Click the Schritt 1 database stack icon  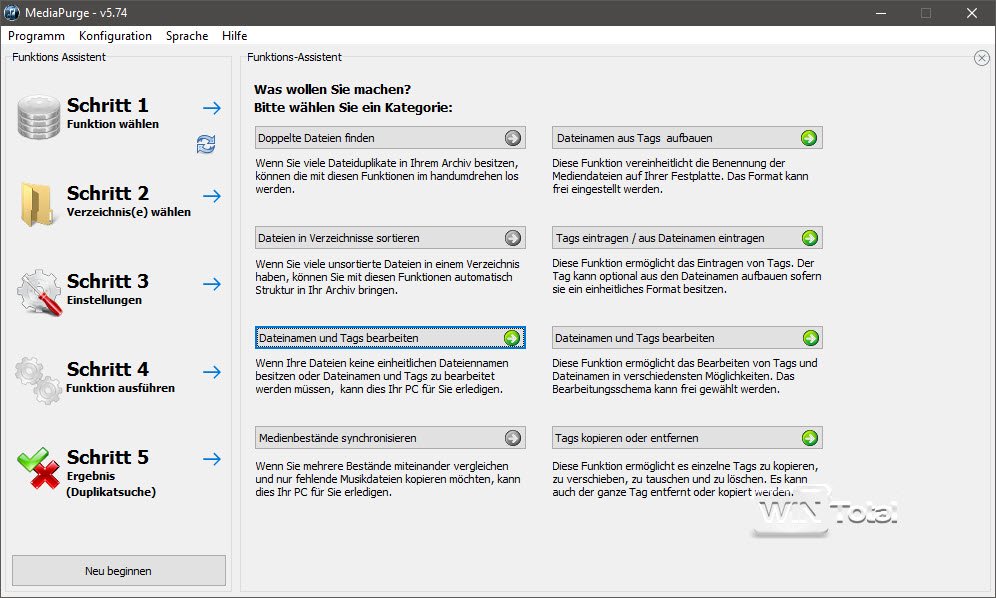(39, 117)
